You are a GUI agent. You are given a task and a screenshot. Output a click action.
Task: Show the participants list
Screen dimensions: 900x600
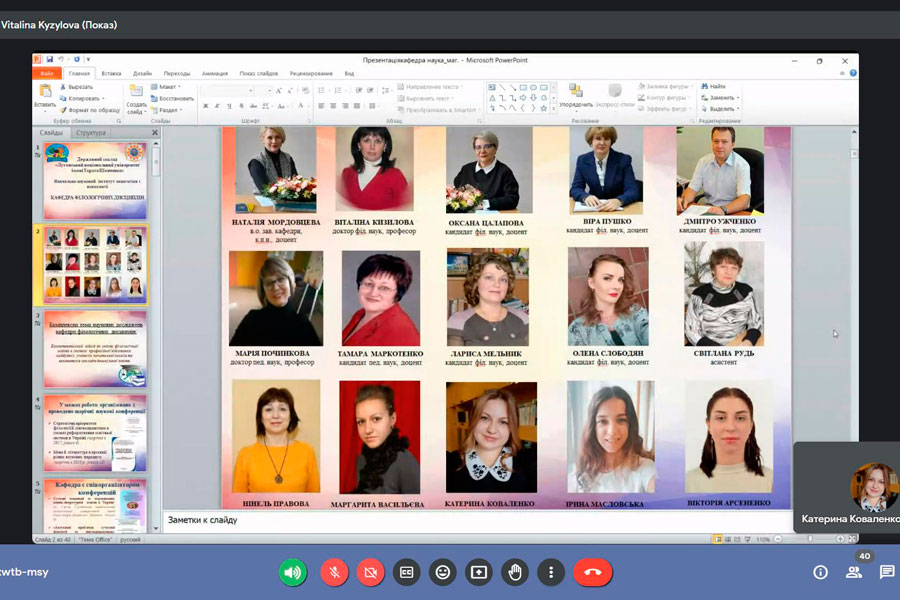point(854,572)
